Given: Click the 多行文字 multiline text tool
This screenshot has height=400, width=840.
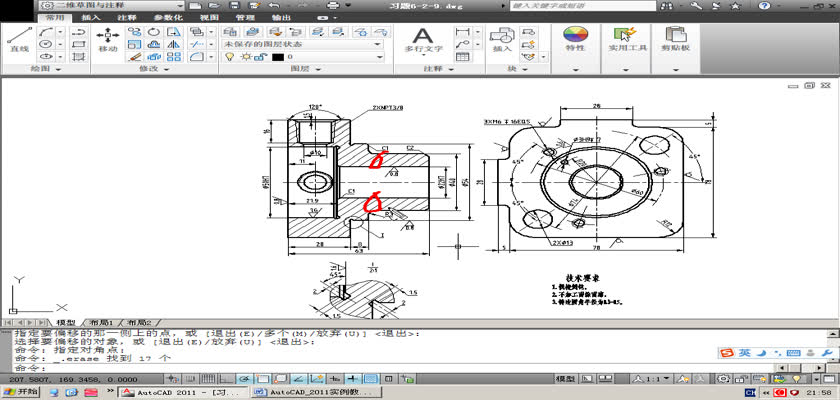Looking at the screenshot, I should tap(421, 38).
